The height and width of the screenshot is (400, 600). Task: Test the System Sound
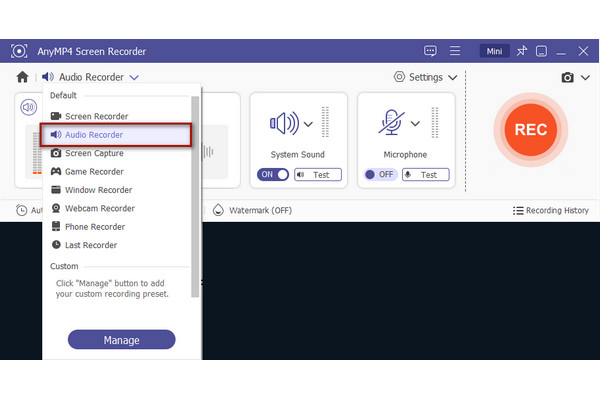click(318, 175)
